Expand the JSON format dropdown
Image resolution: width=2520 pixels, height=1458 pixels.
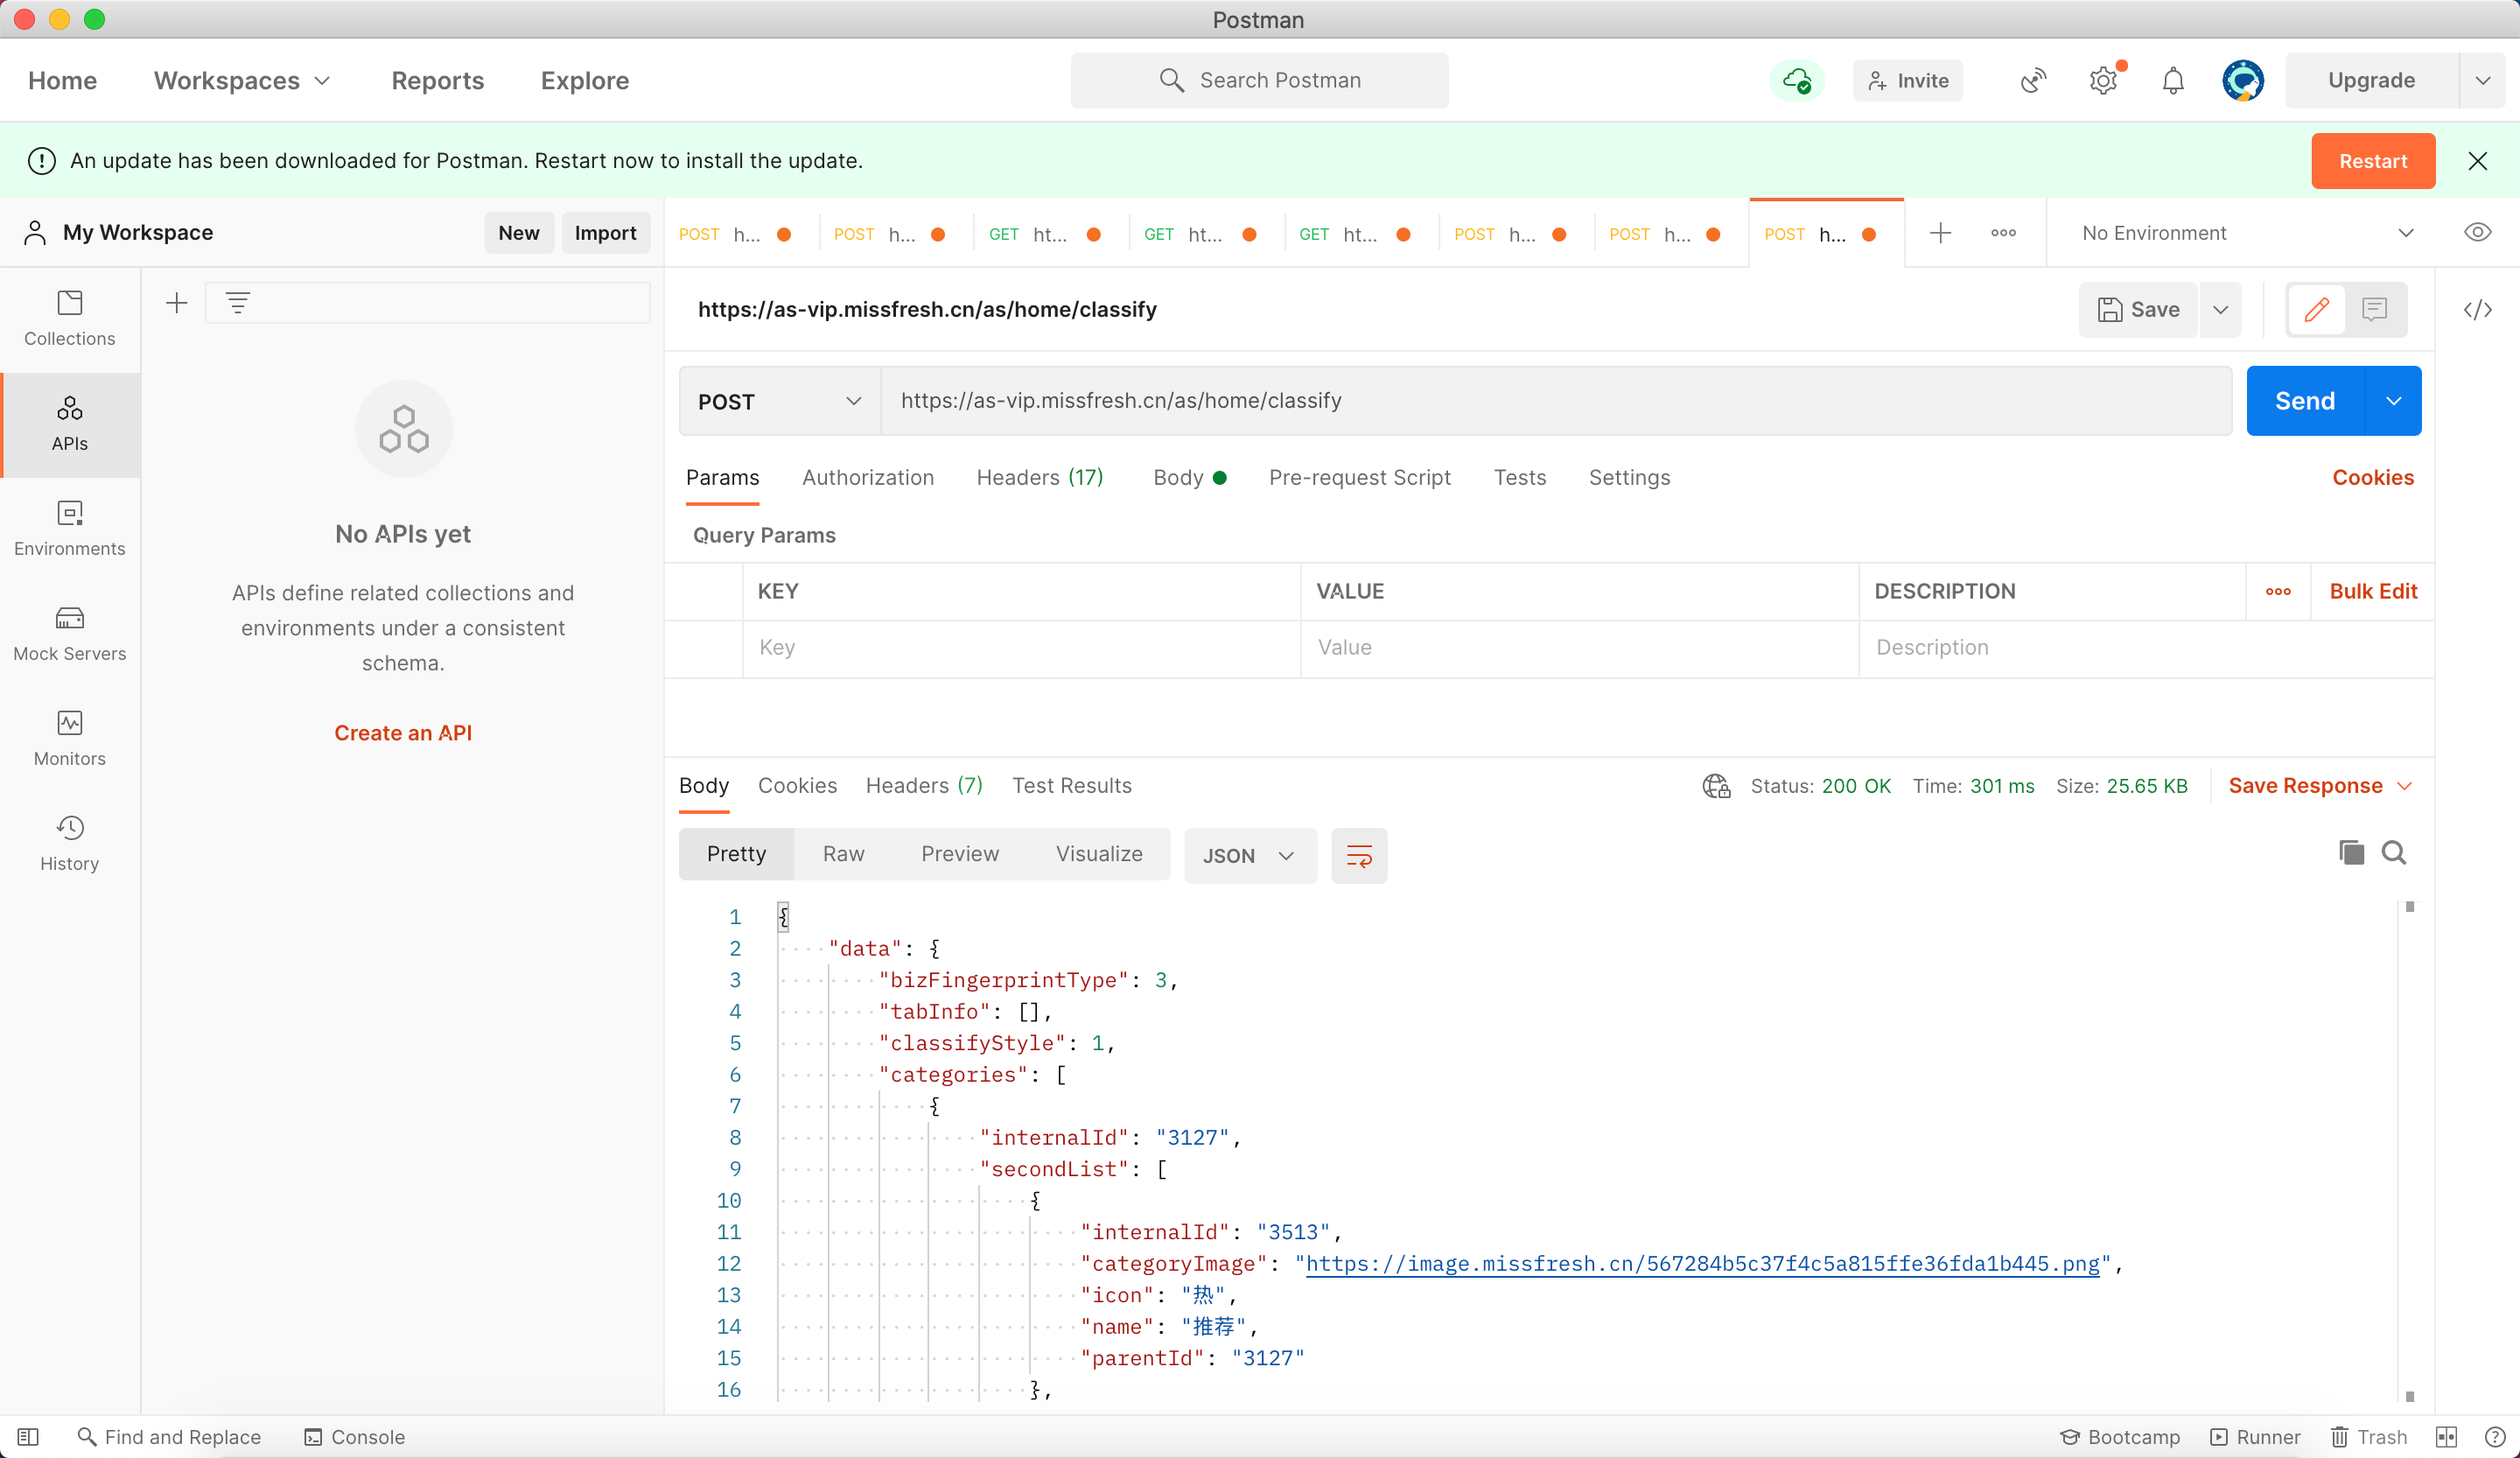coord(1249,855)
